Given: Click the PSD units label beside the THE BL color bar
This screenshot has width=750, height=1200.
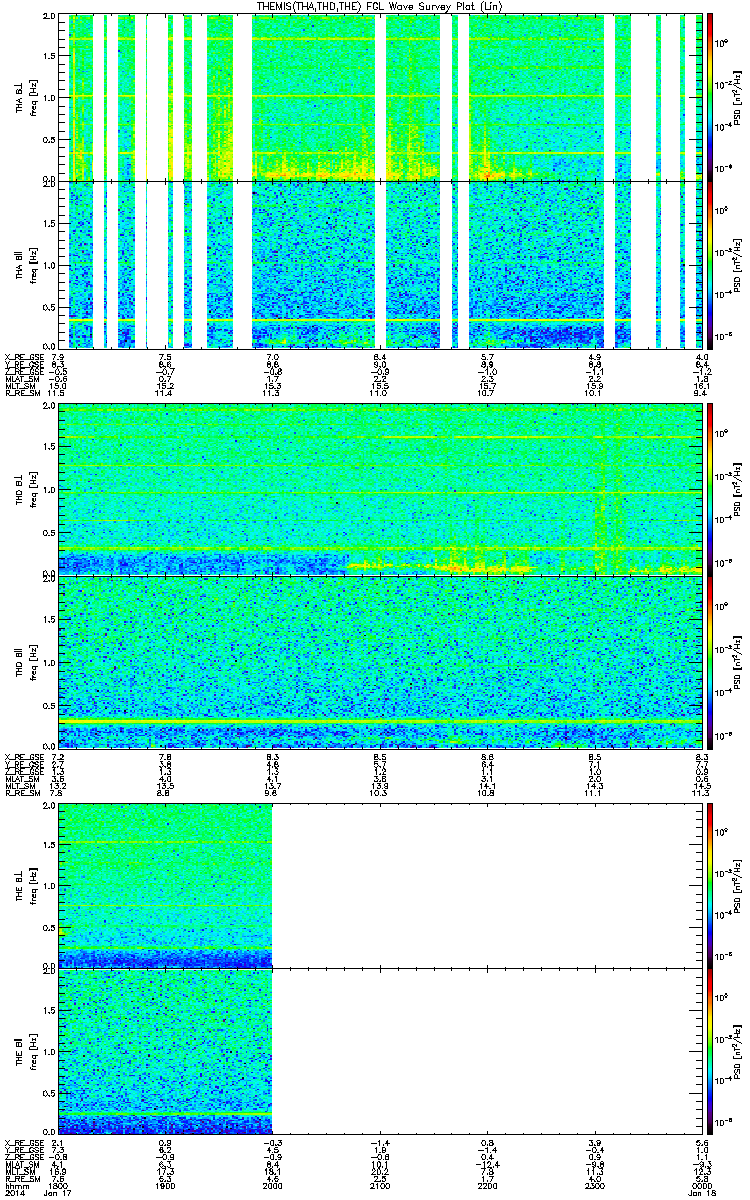Looking at the screenshot, I should (x=738, y=885).
